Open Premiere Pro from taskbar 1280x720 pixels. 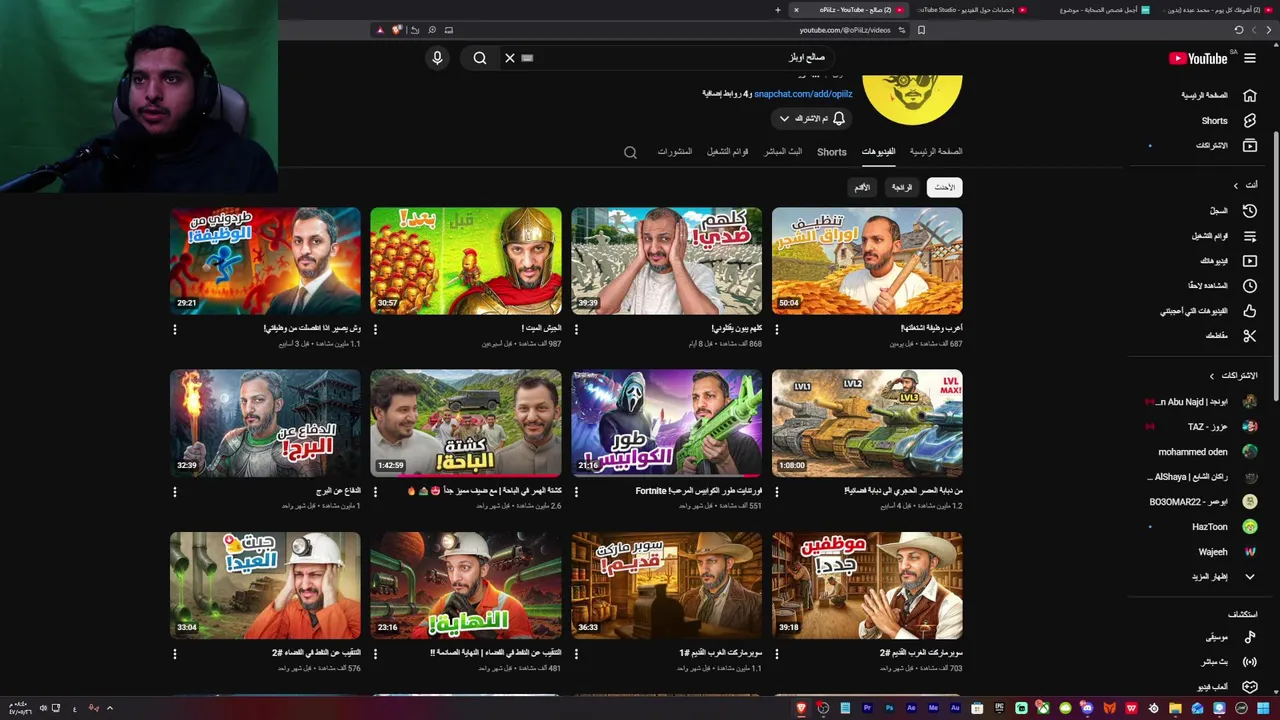pos(867,708)
